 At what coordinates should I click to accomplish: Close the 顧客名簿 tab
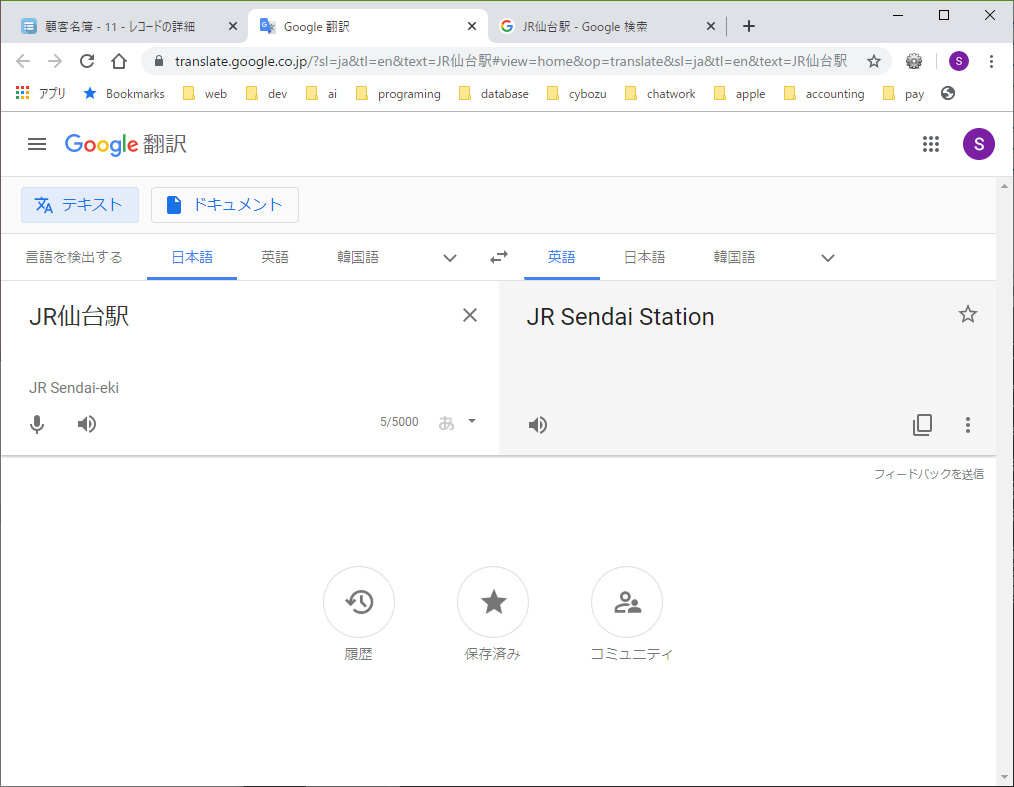[x=233, y=26]
